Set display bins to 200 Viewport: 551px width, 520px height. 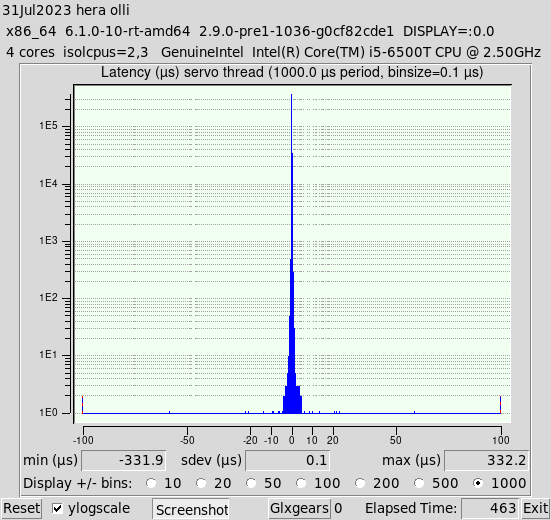tap(360, 483)
